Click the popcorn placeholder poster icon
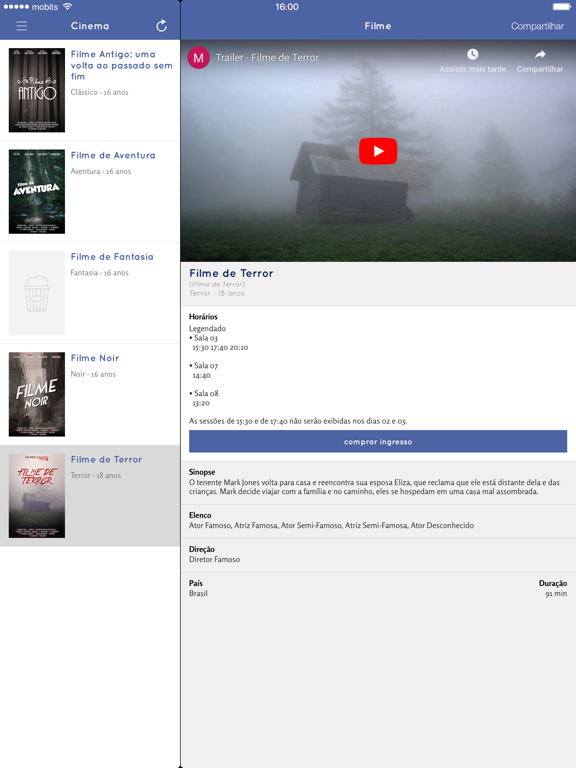 [37, 293]
